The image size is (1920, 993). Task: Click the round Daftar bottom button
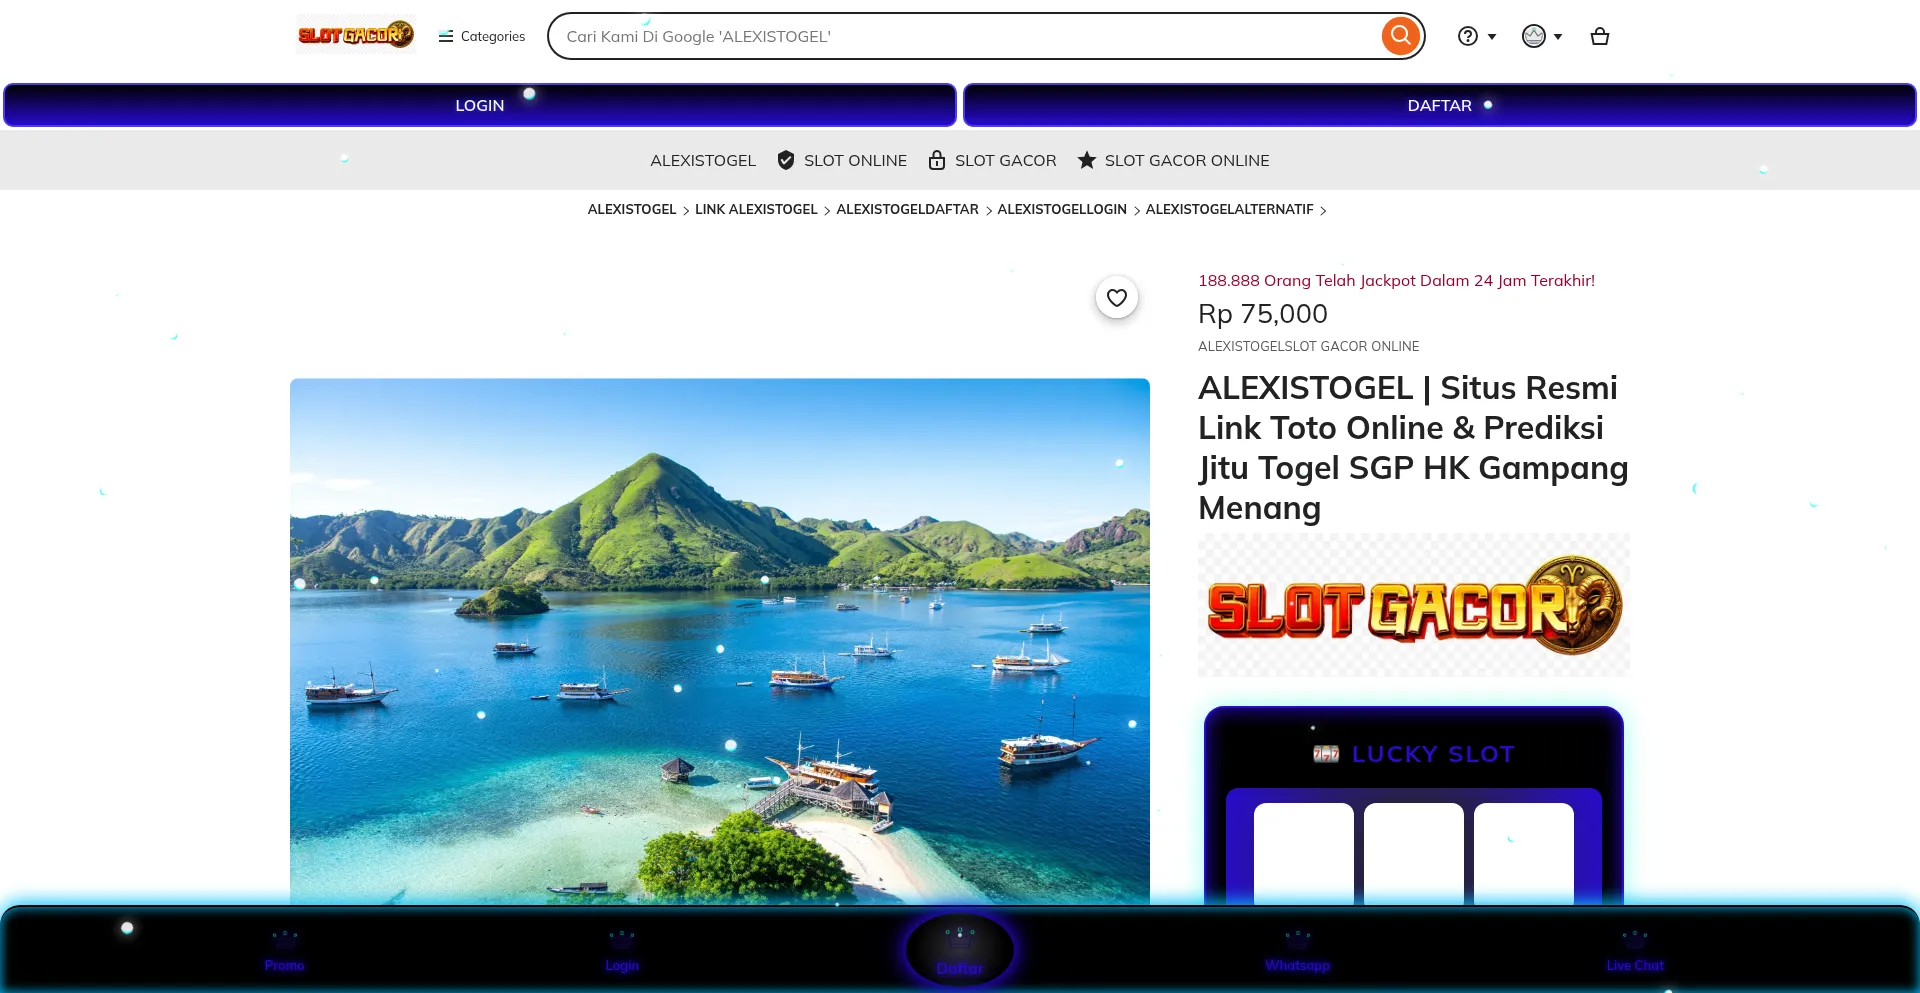click(960, 950)
